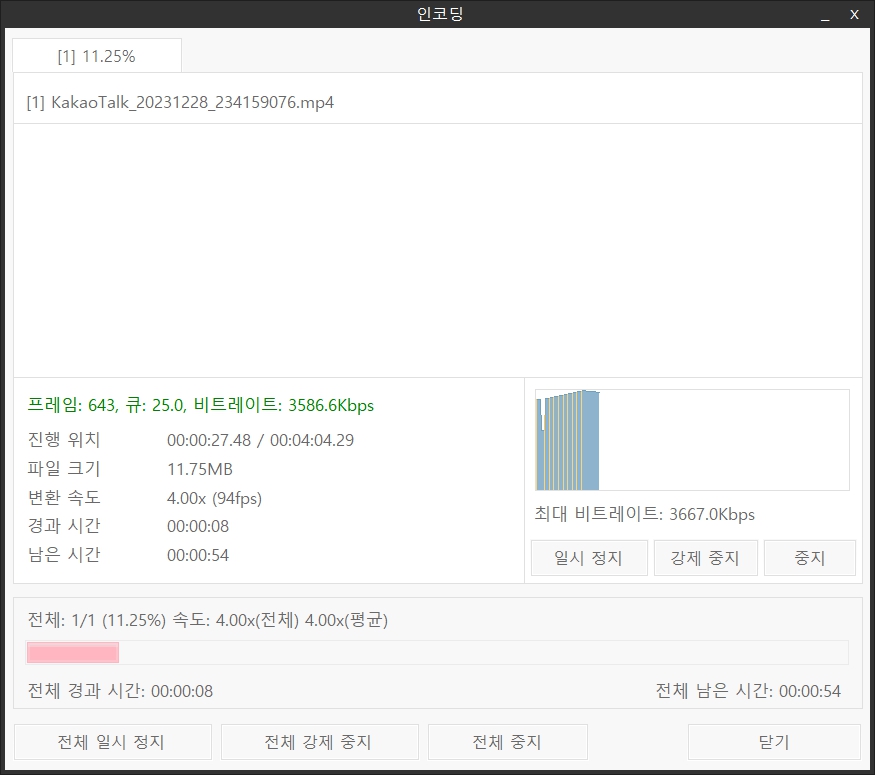Screen dimensions: 875x775
Task: Click the 일시 정지 (Pause) button
Action: [588, 557]
